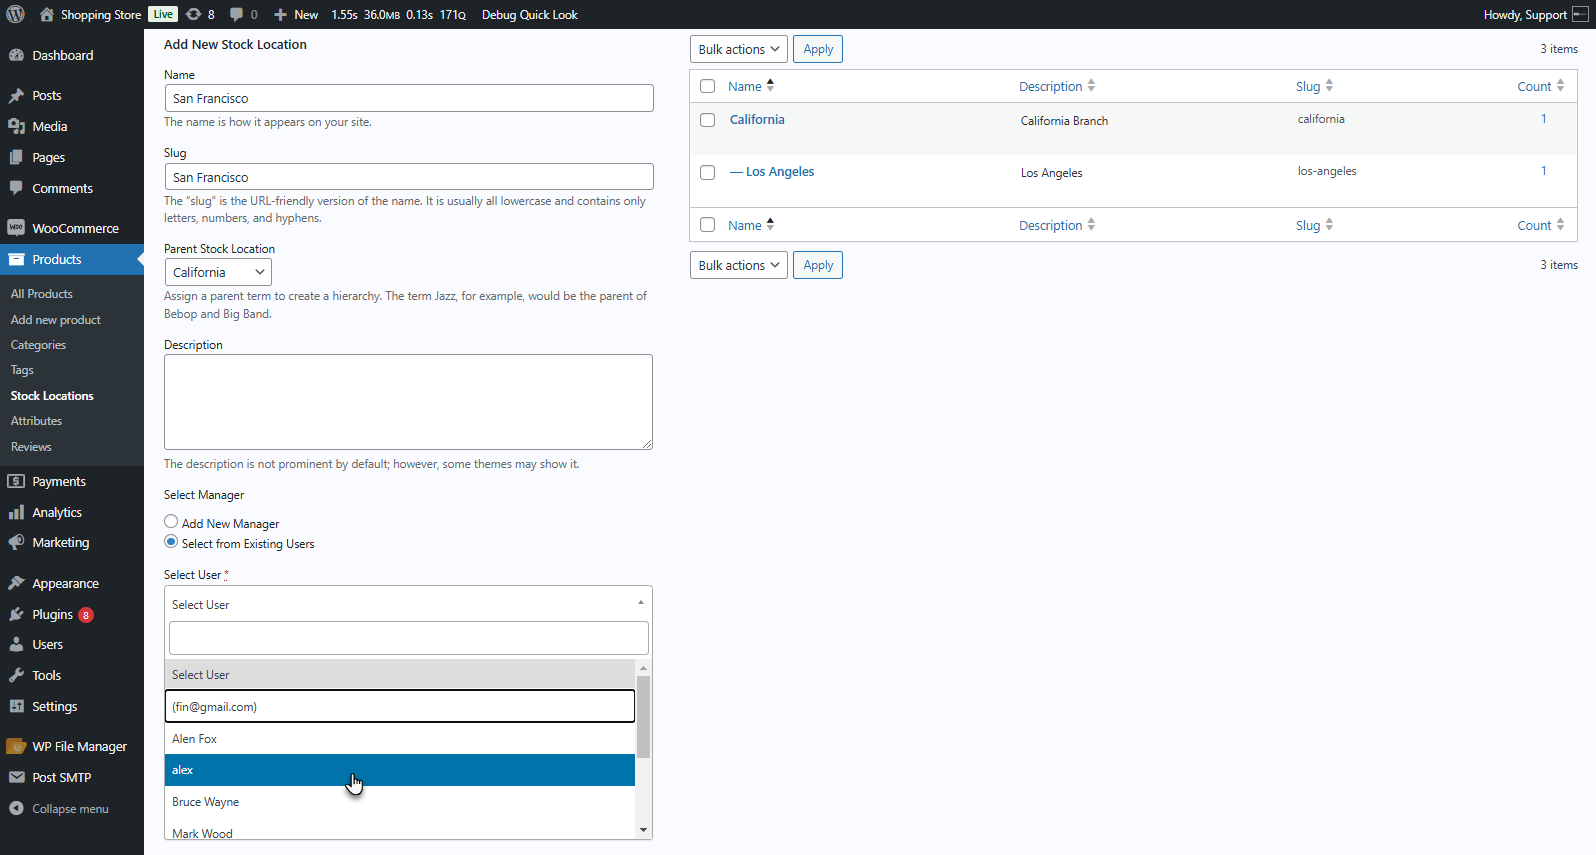
Task: Open Reviews submenu item
Action: coord(31,447)
